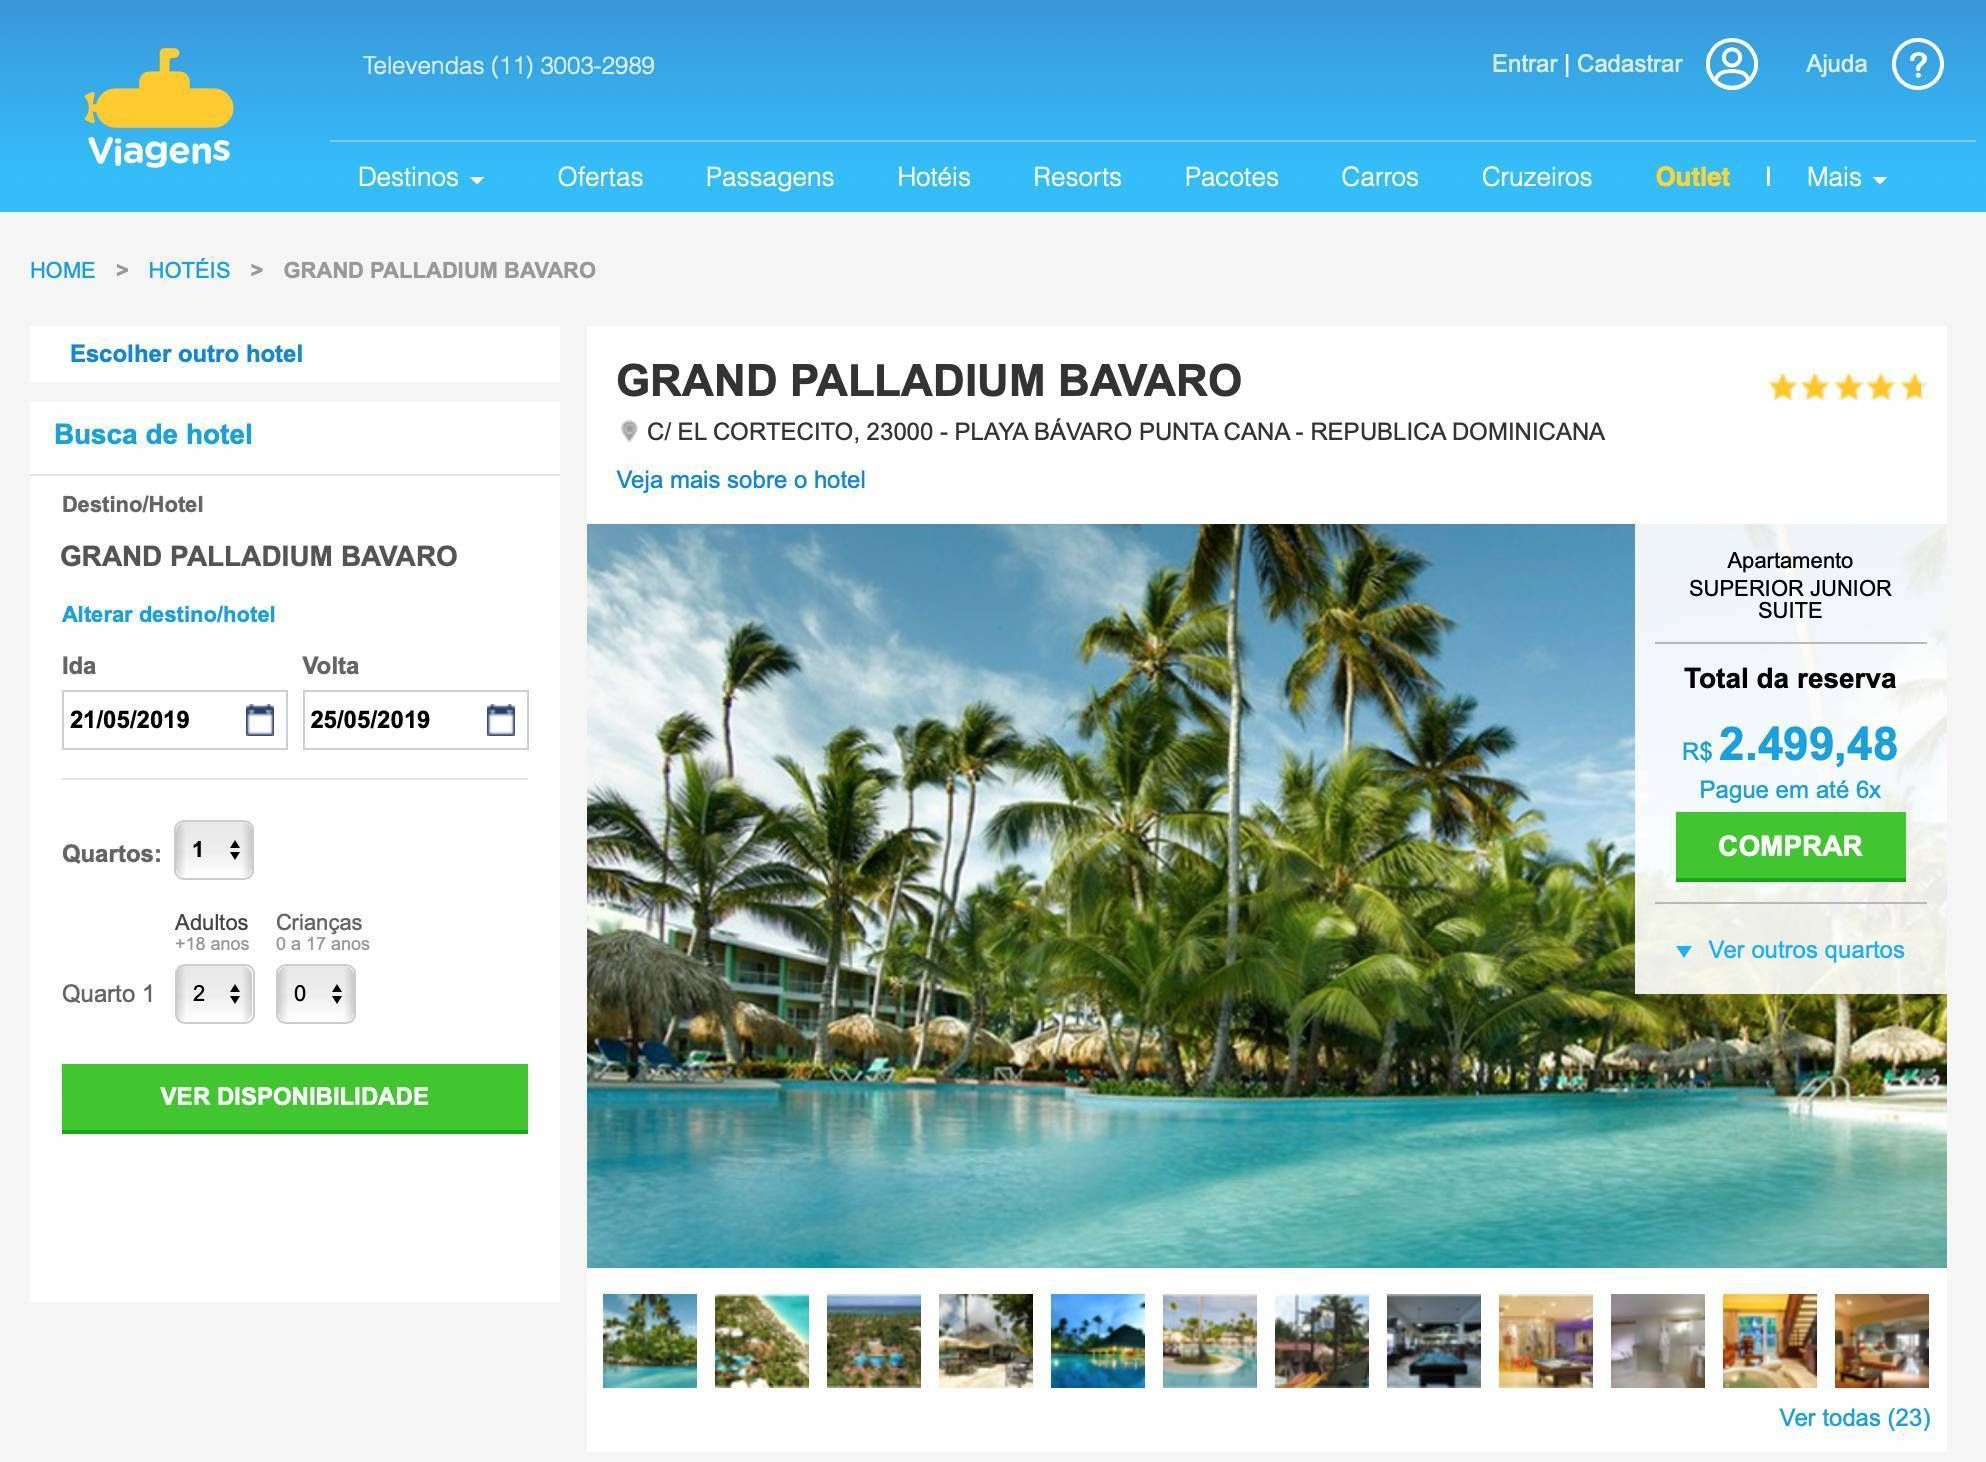The height and width of the screenshot is (1462, 1986).
Task: Open the Outlet menu item
Action: [1692, 177]
